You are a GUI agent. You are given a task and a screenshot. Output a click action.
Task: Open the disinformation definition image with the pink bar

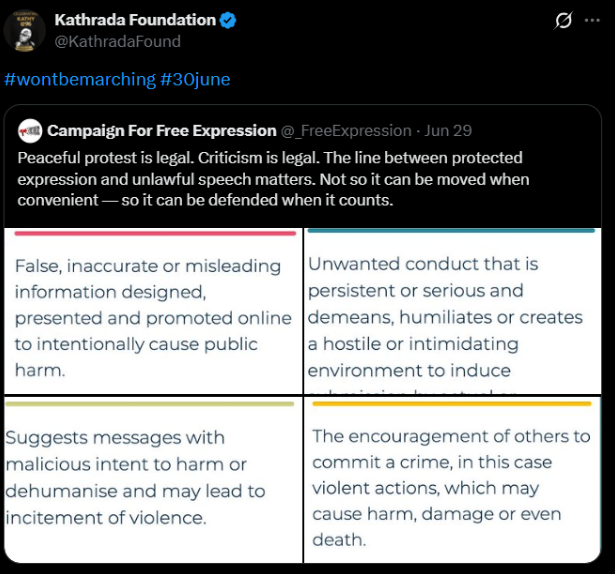tap(153, 311)
